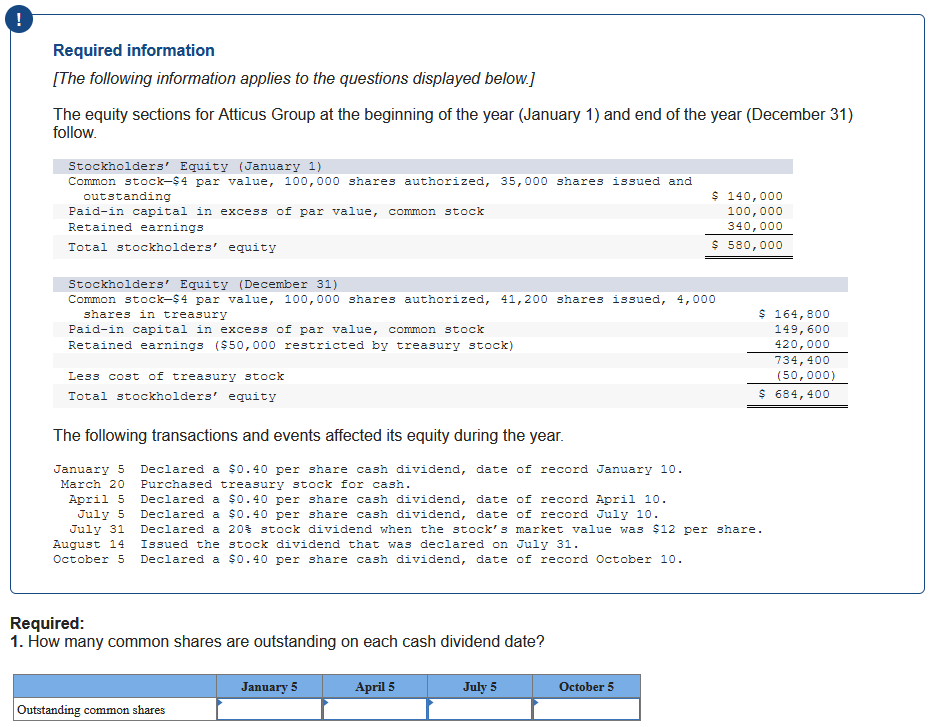Screen dimensions: 936x727
Task: Click the January 5 cash dividend transaction line
Action: click(x=368, y=469)
